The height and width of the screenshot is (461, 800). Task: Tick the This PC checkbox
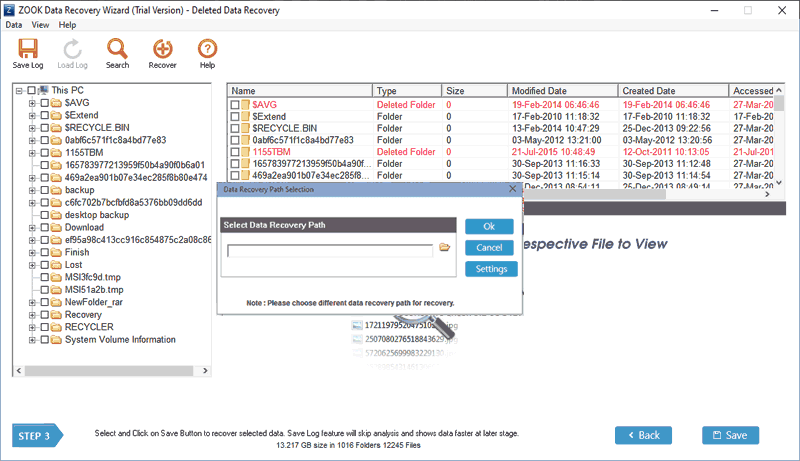pyautogui.click(x=32, y=90)
